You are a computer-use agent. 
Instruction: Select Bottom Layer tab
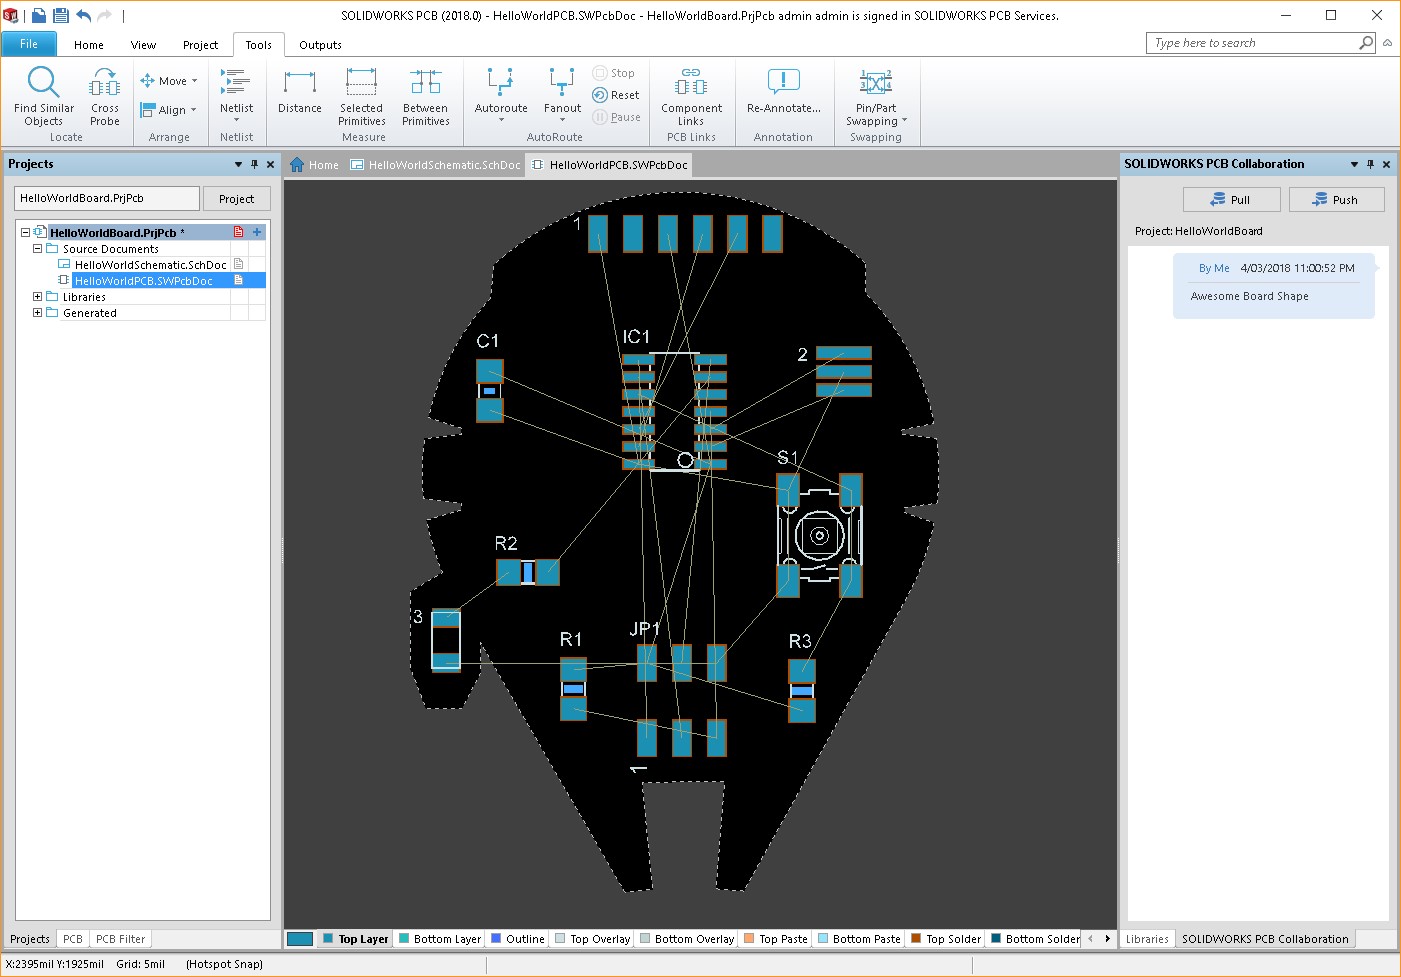point(439,939)
